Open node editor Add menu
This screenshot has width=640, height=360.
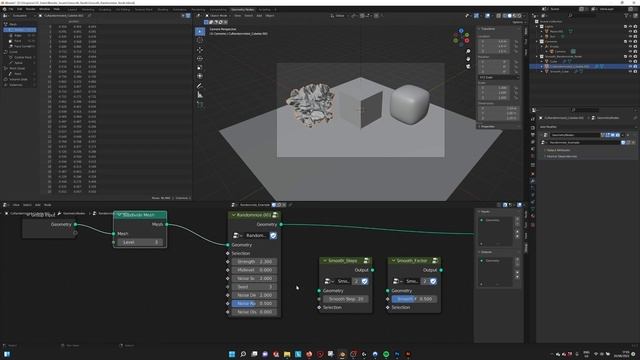point(38,205)
